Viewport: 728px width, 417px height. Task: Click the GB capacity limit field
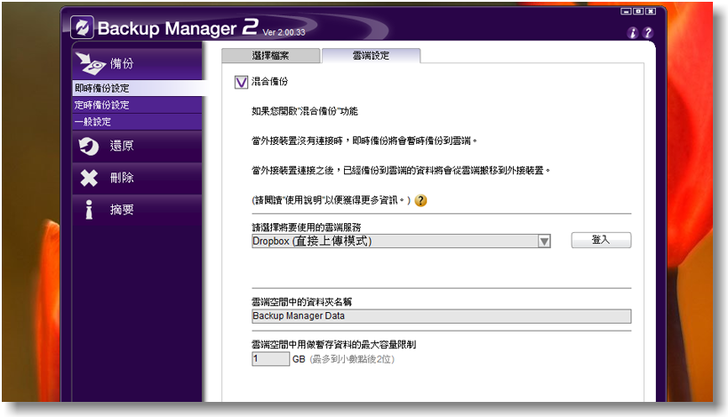(x=271, y=359)
